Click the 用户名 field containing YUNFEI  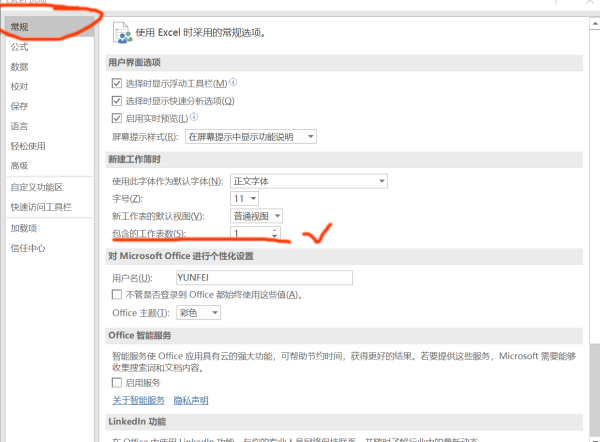pyautogui.click(x=264, y=277)
